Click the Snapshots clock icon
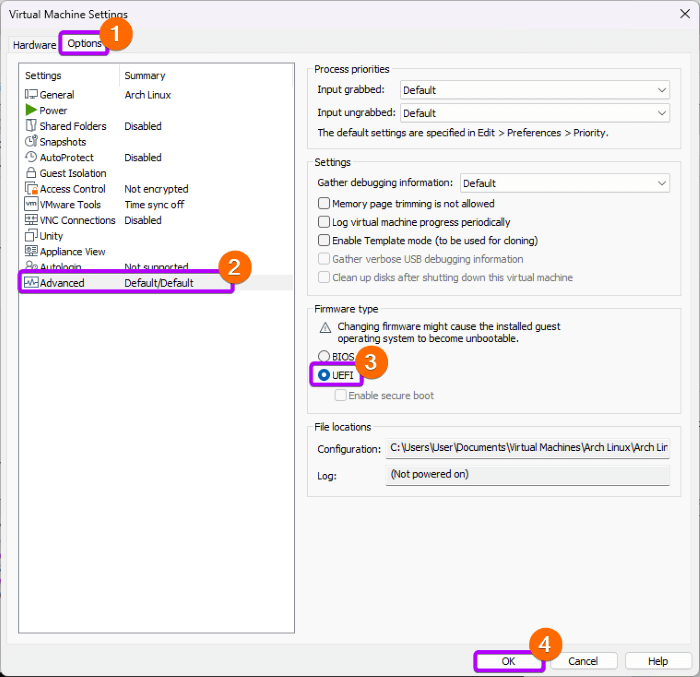Screen dimensions: 700x677 [x=31, y=141]
